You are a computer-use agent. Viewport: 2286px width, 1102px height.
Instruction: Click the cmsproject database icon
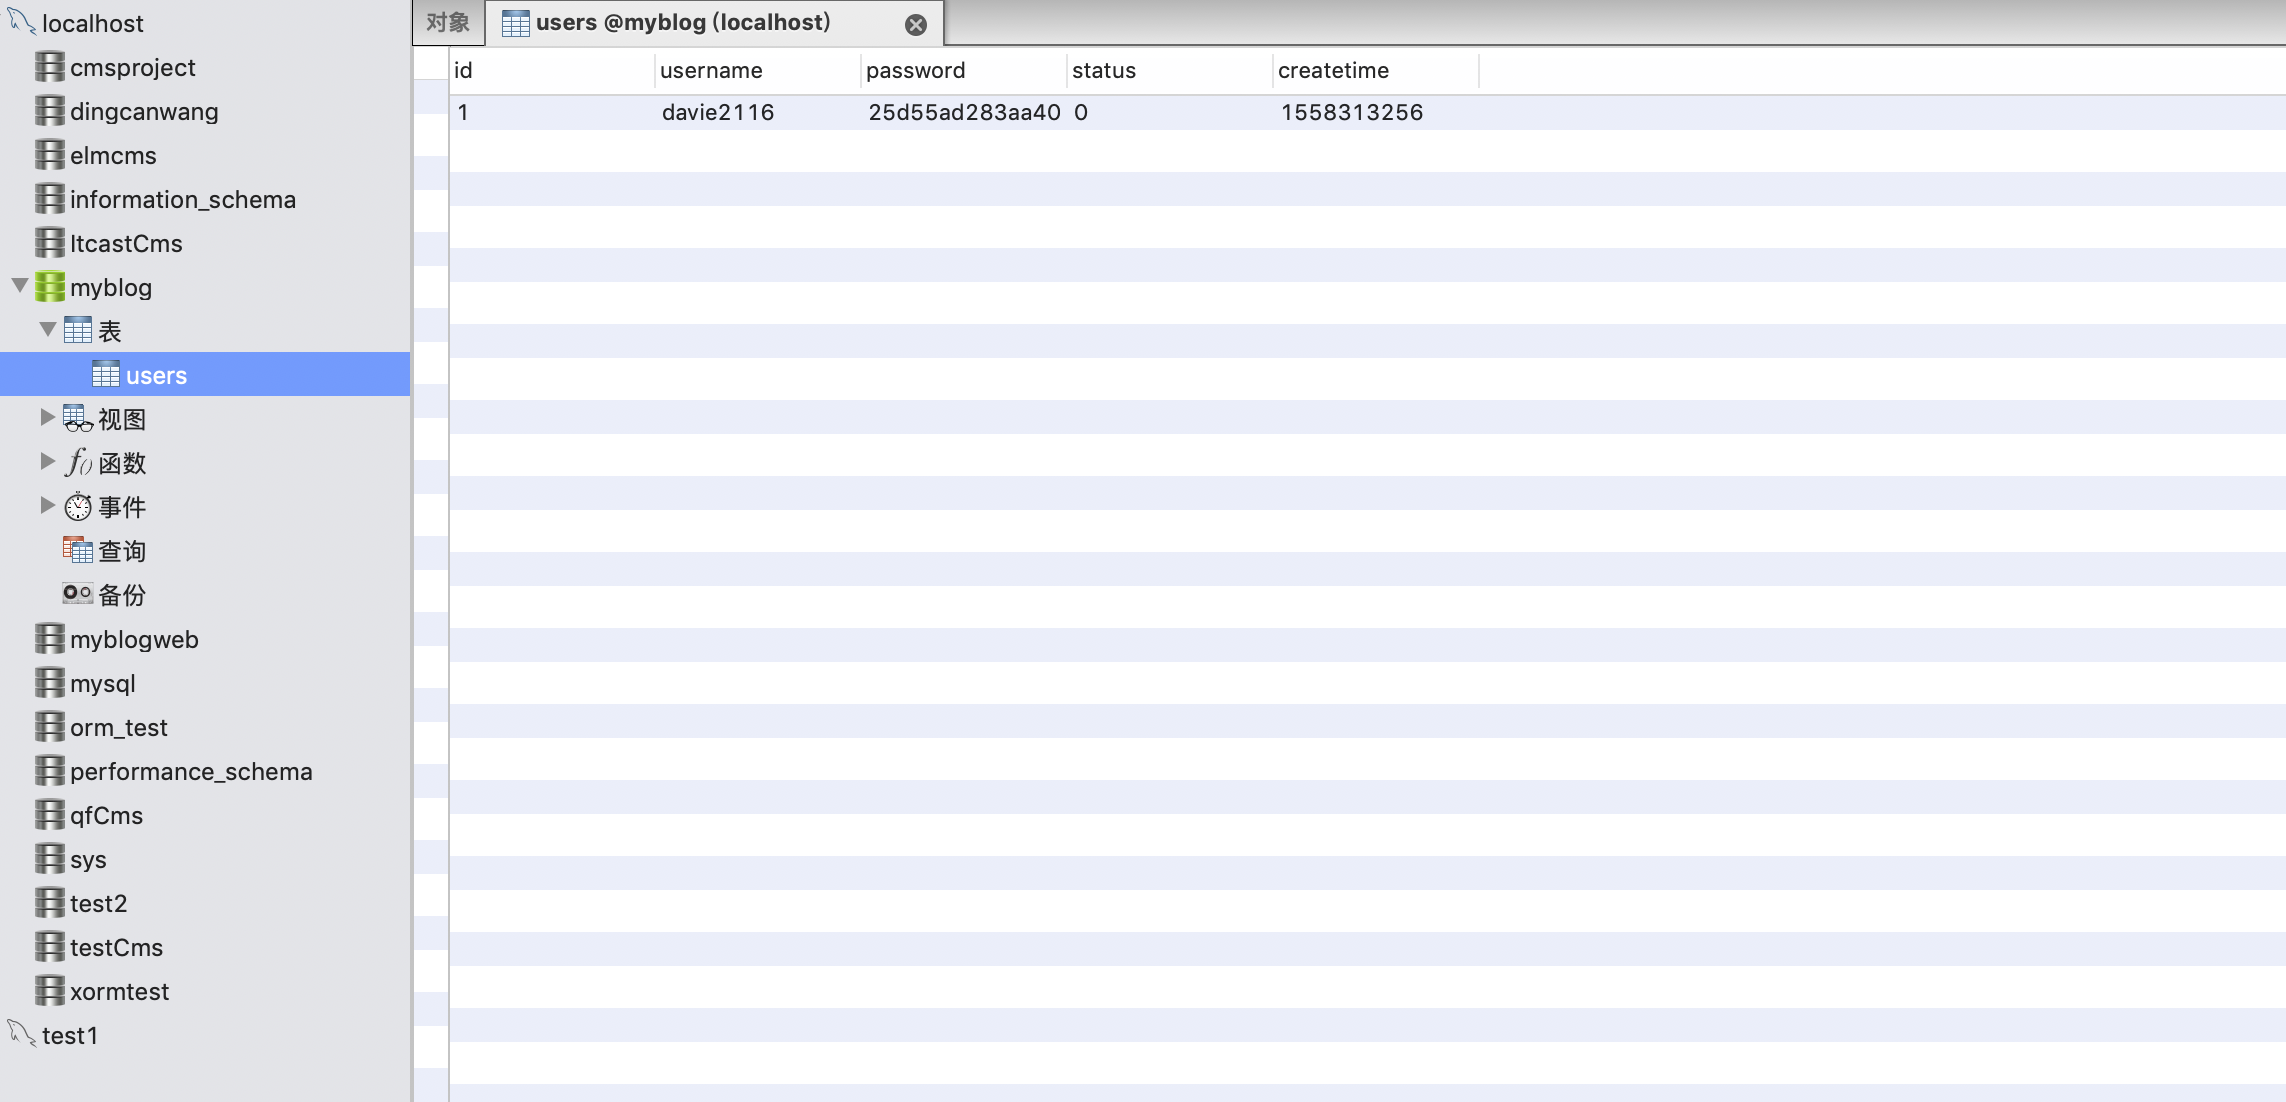(50, 67)
